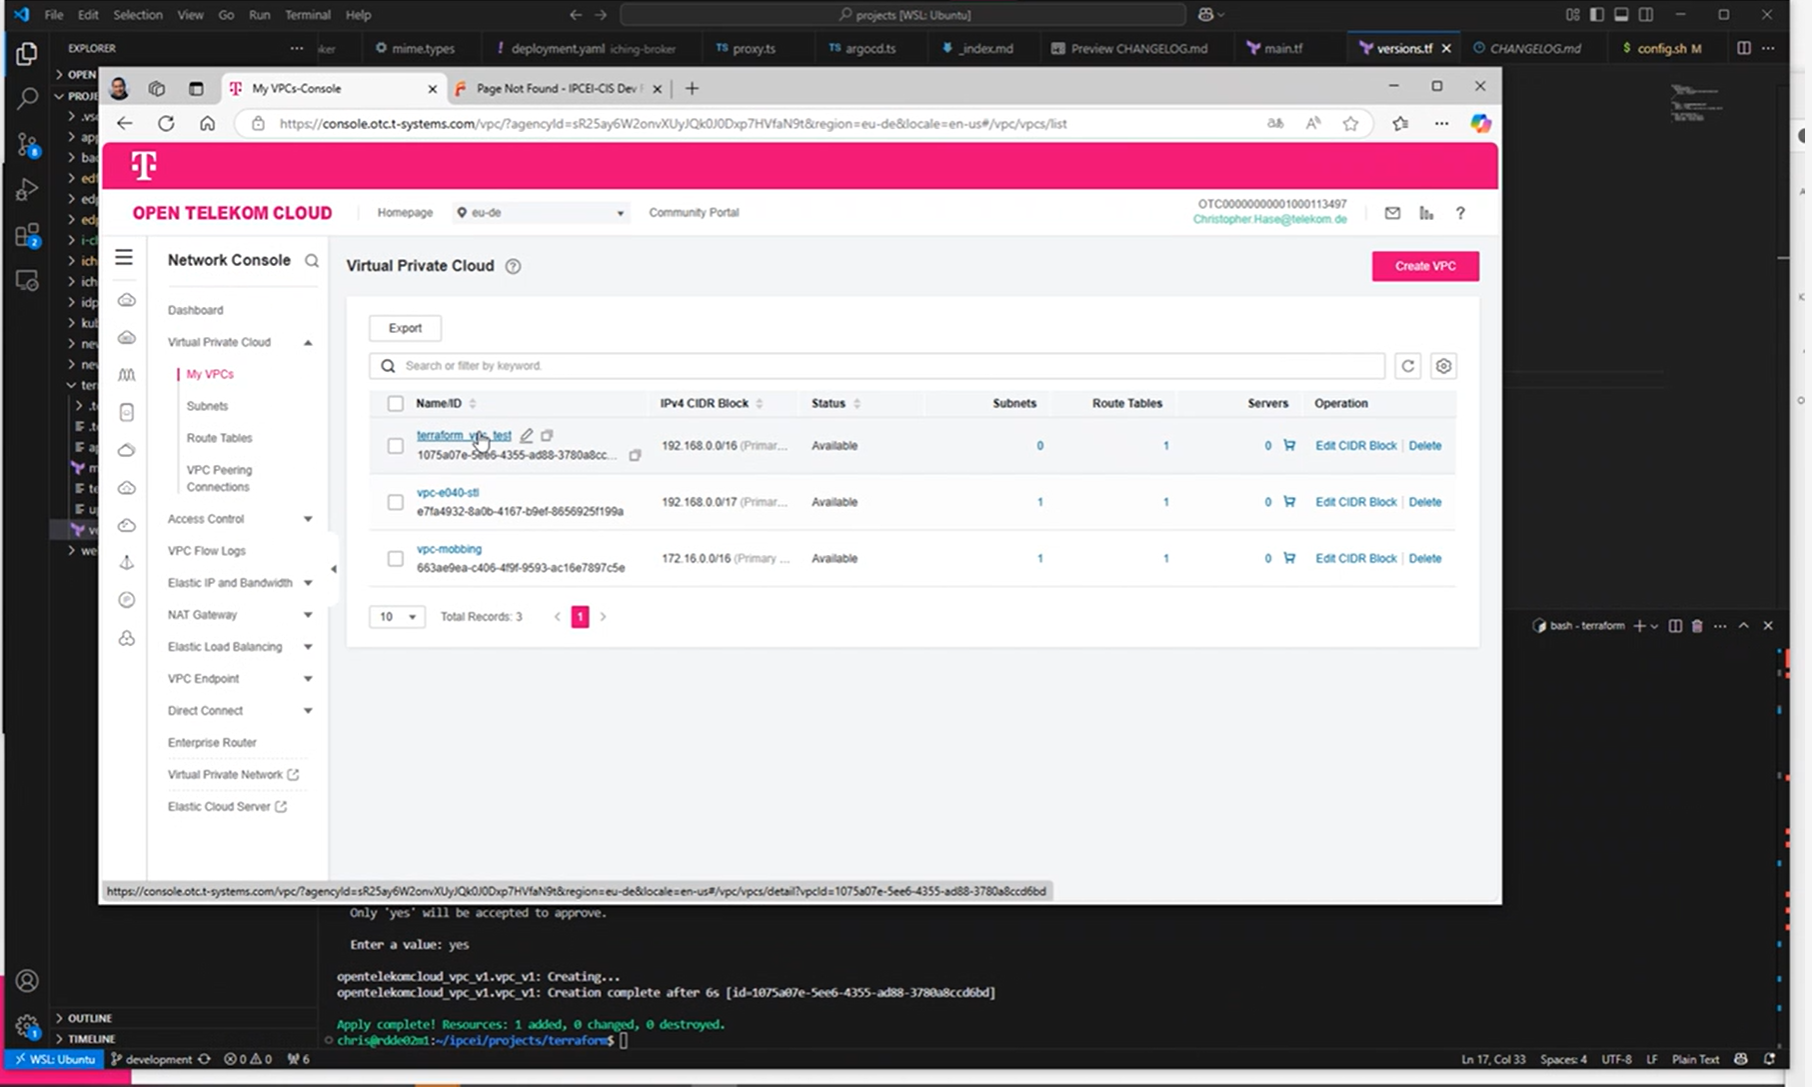Viewport: 1812px width, 1087px height.
Task: Open Run and Debug icon in VS Code
Action: [27, 189]
